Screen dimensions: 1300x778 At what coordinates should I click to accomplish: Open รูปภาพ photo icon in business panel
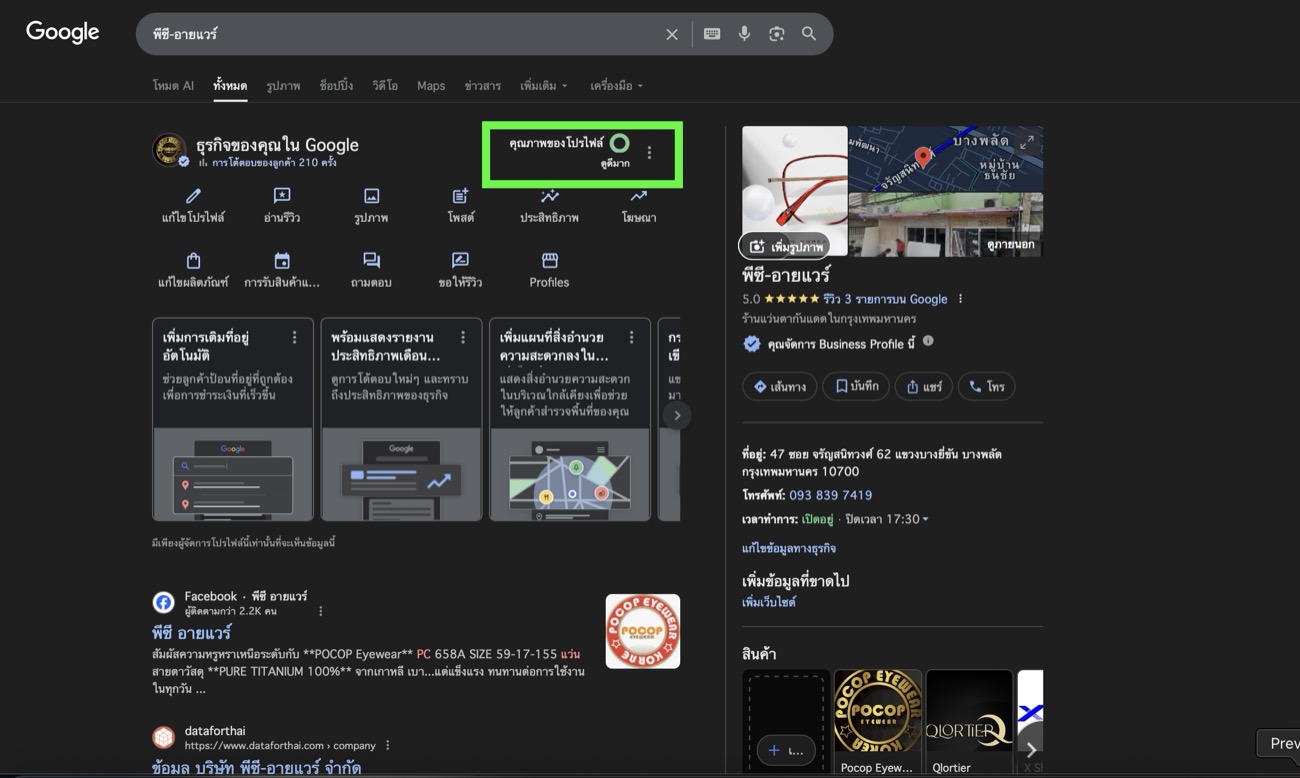coord(371,196)
